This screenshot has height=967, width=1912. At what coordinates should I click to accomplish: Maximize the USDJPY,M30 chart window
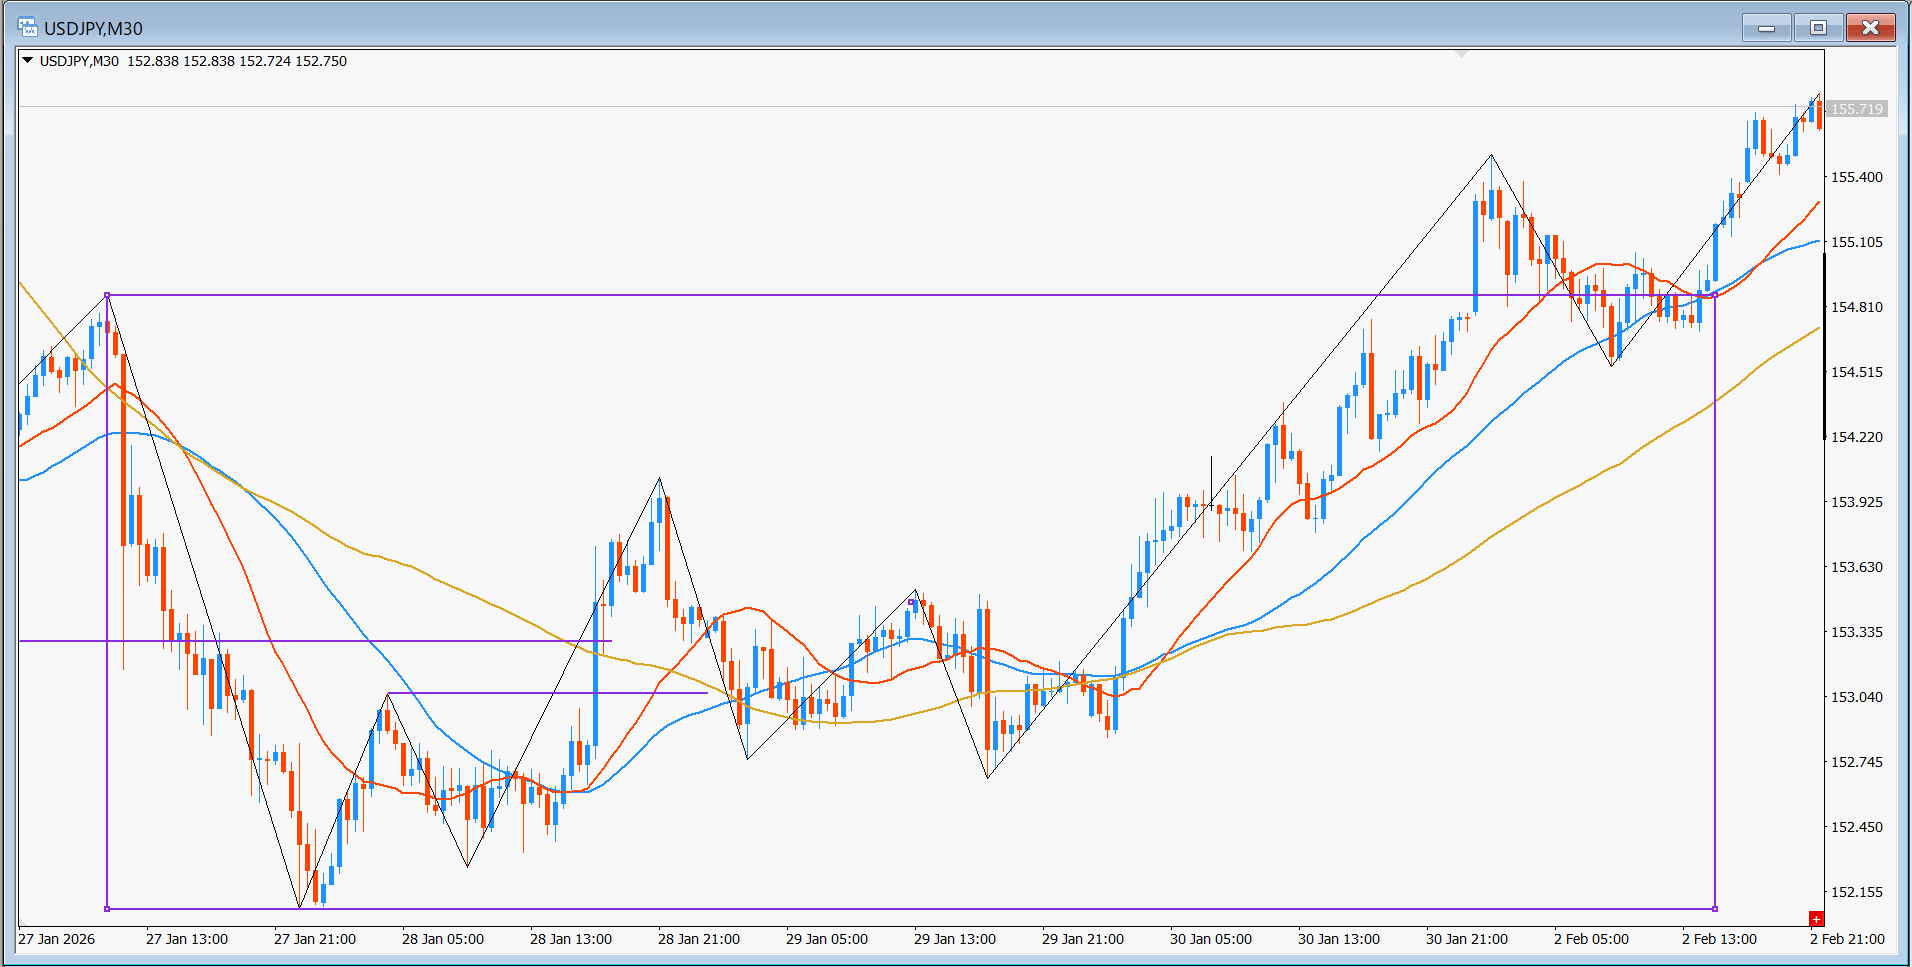[1818, 28]
